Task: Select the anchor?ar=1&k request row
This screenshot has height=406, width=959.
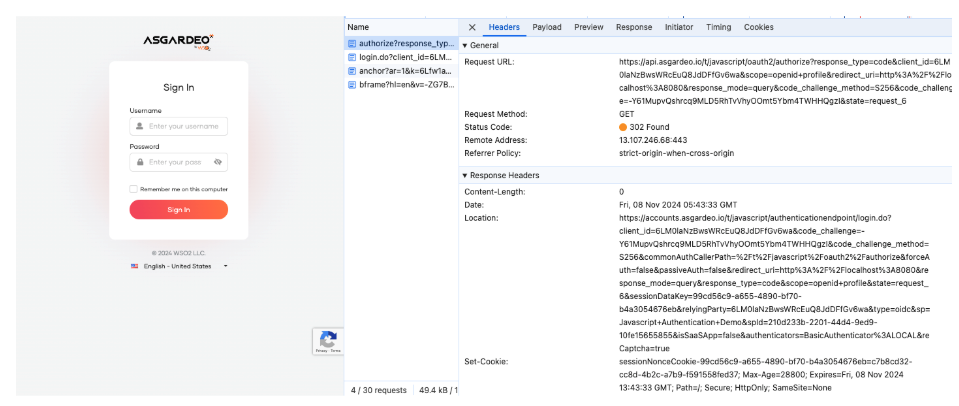Action: pos(402,71)
